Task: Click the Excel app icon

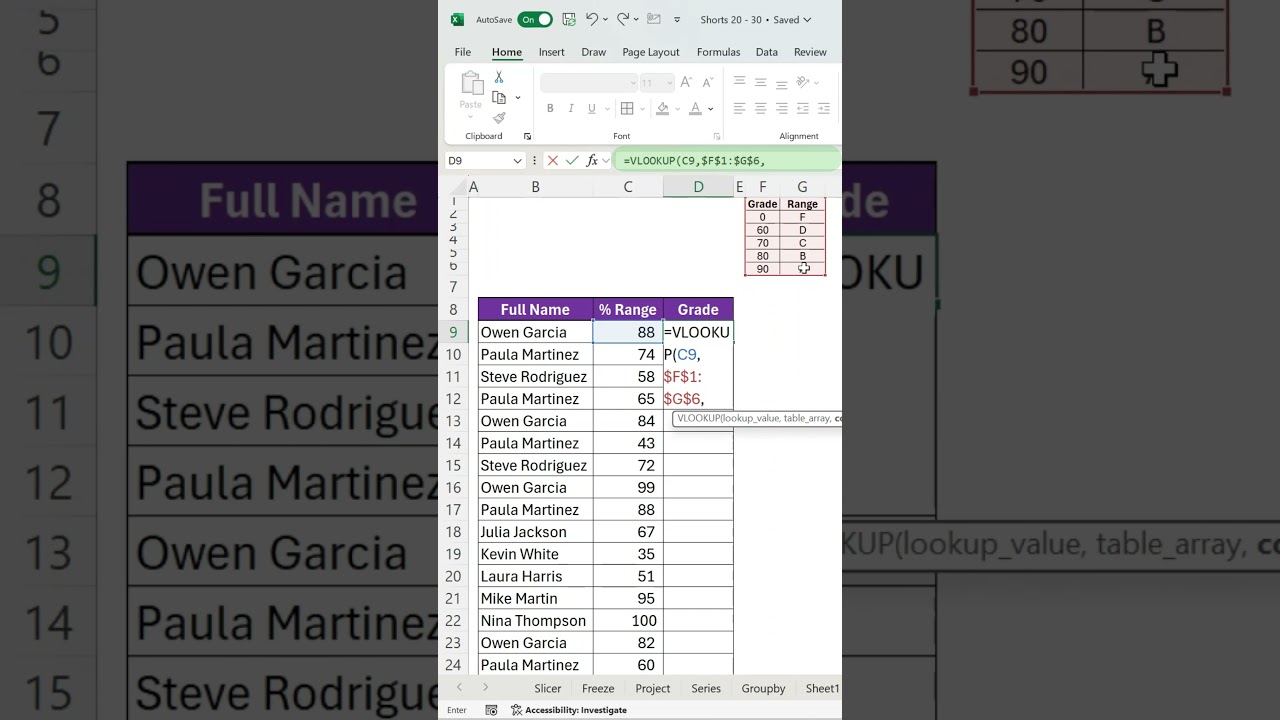Action: (x=457, y=19)
